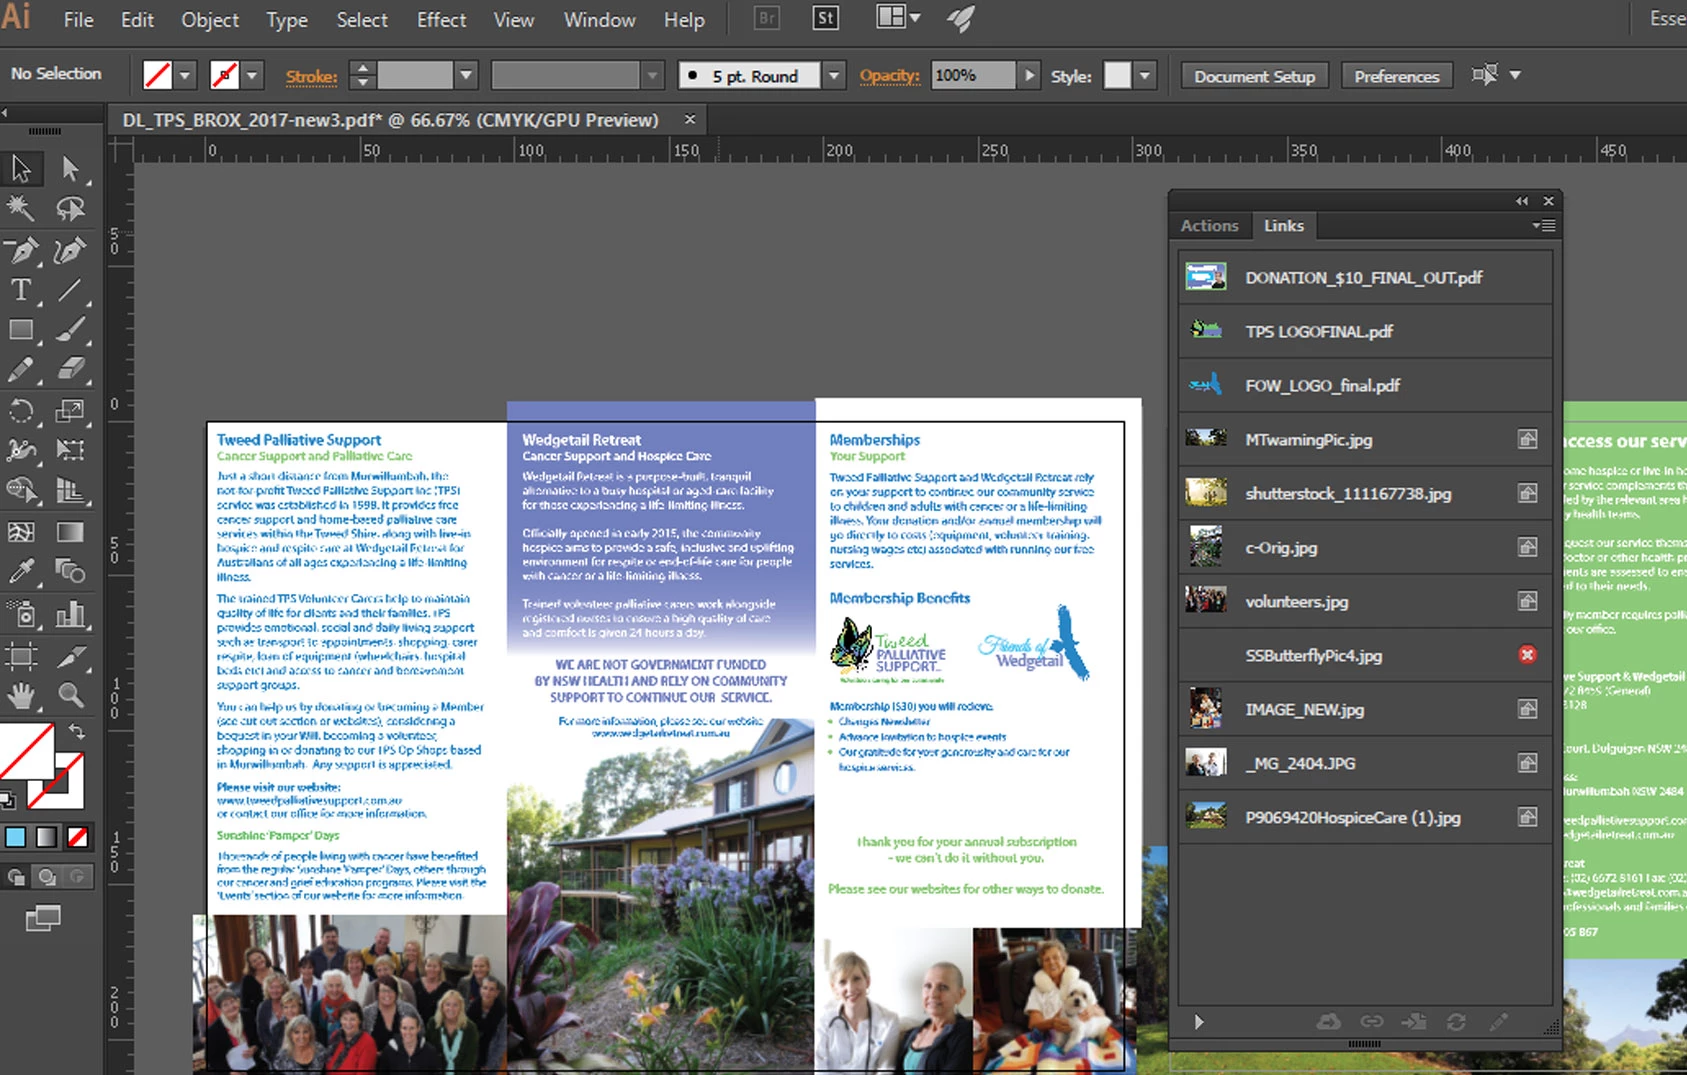Select the Magic Wand tool
The height and width of the screenshot is (1075, 1687).
pyautogui.click(x=21, y=208)
